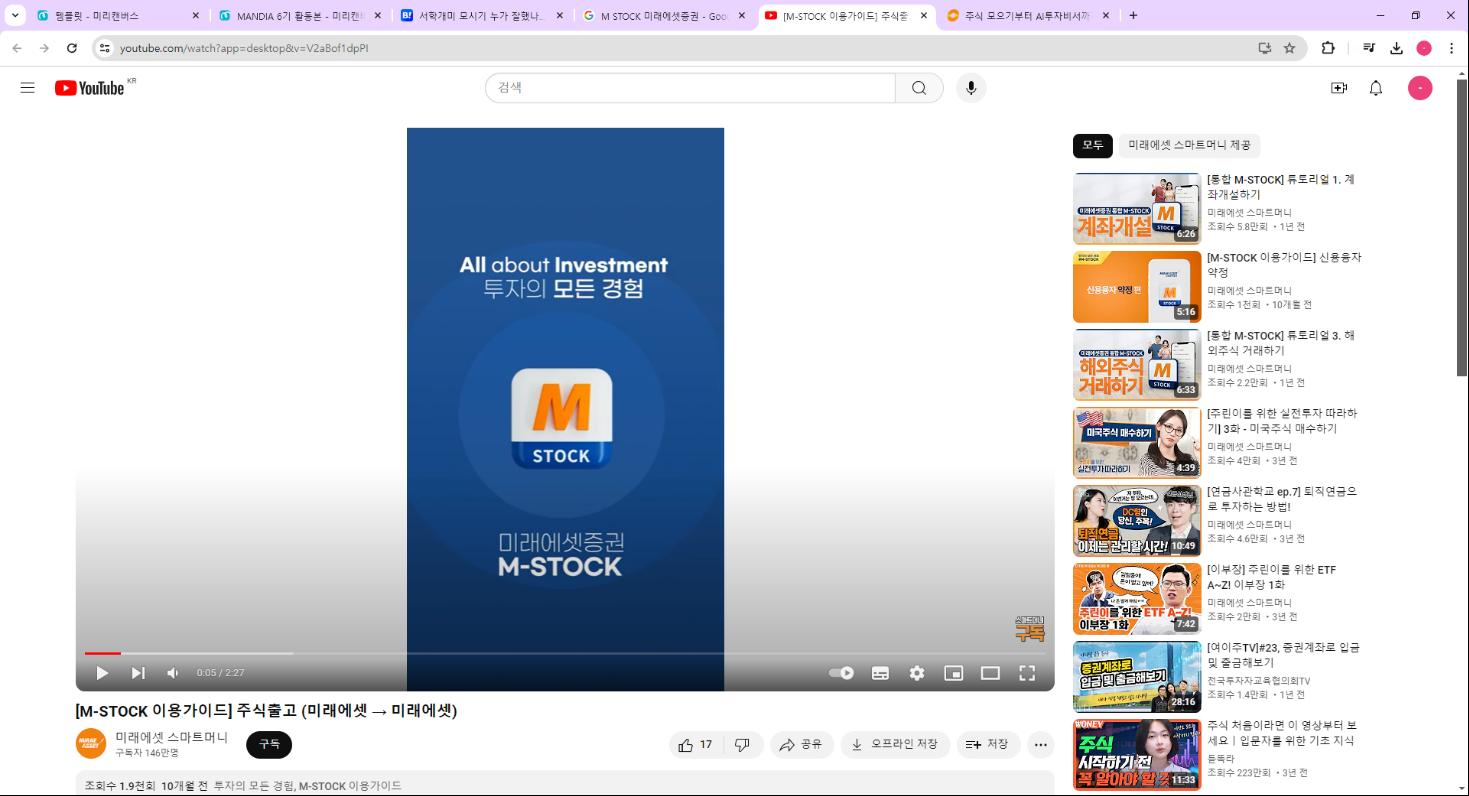Open a new browser tab

coord(1133,16)
